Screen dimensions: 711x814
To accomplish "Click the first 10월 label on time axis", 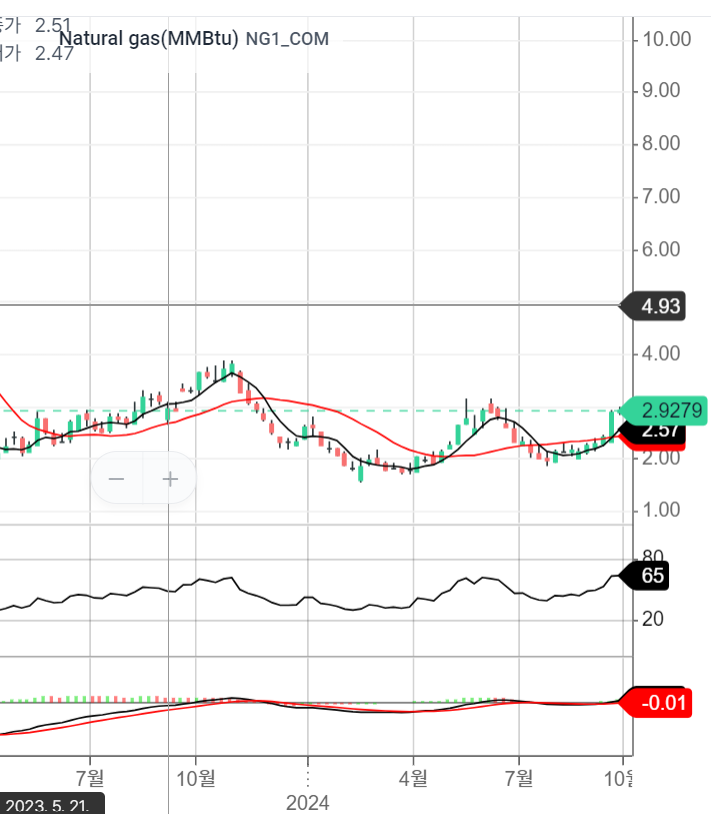I will click(x=195, y=775).
